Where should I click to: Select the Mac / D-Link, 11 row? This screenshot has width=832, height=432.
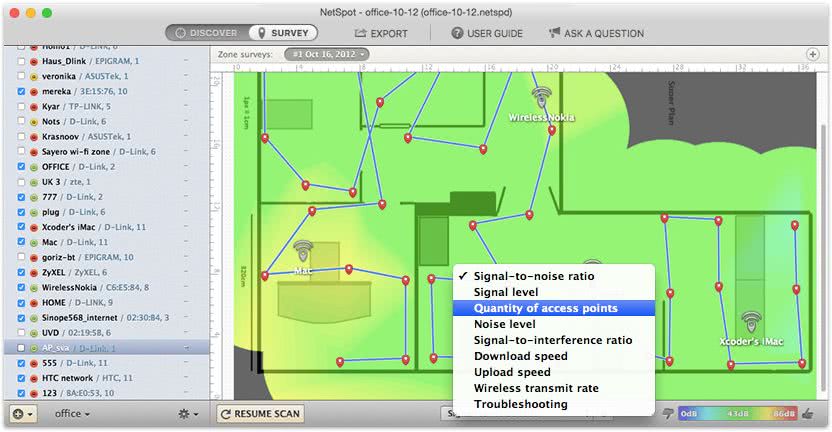pos(106,242)
